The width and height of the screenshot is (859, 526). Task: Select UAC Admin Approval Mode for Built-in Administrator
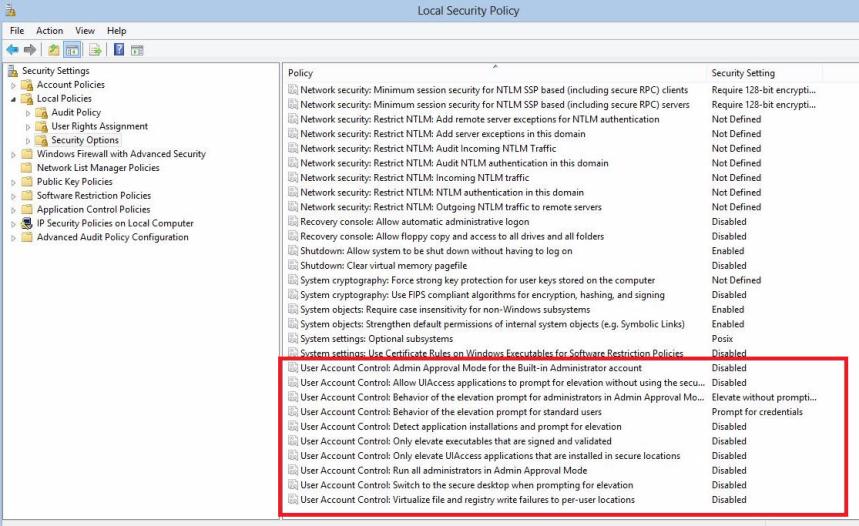(471, 368)
